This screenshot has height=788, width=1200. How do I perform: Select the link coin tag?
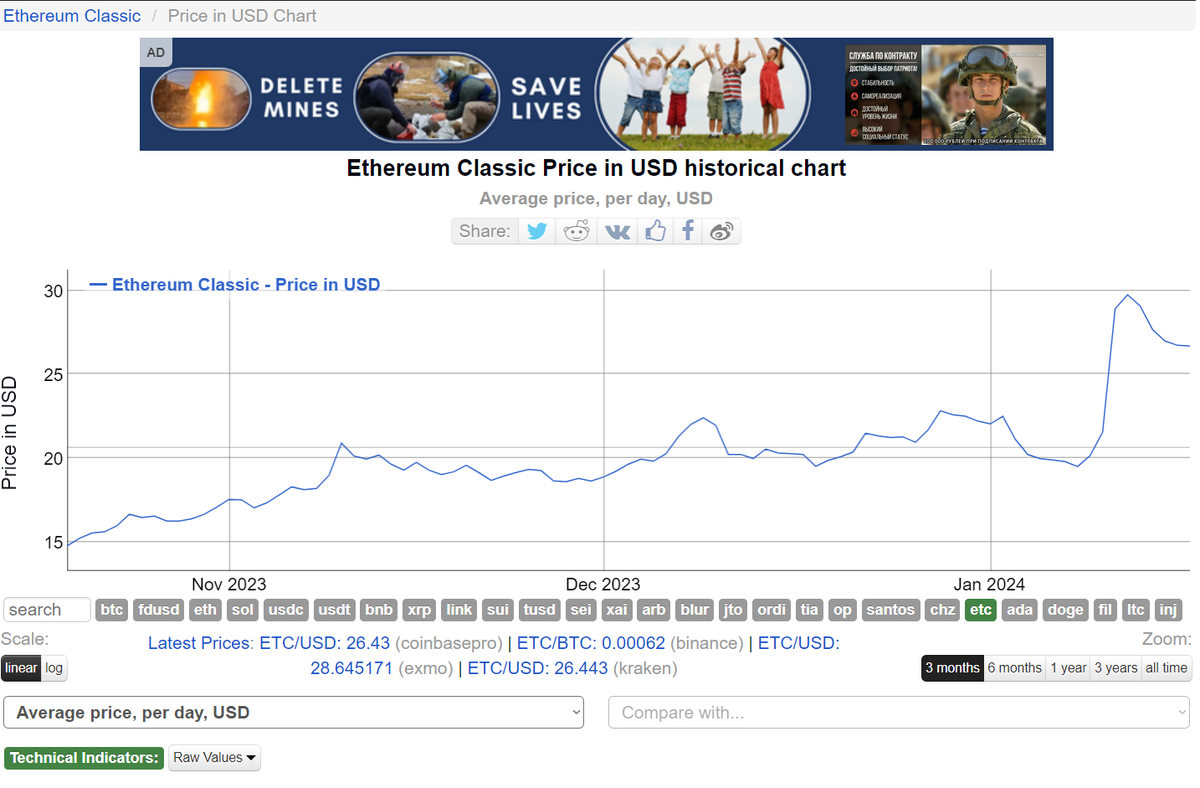[459, 610]
